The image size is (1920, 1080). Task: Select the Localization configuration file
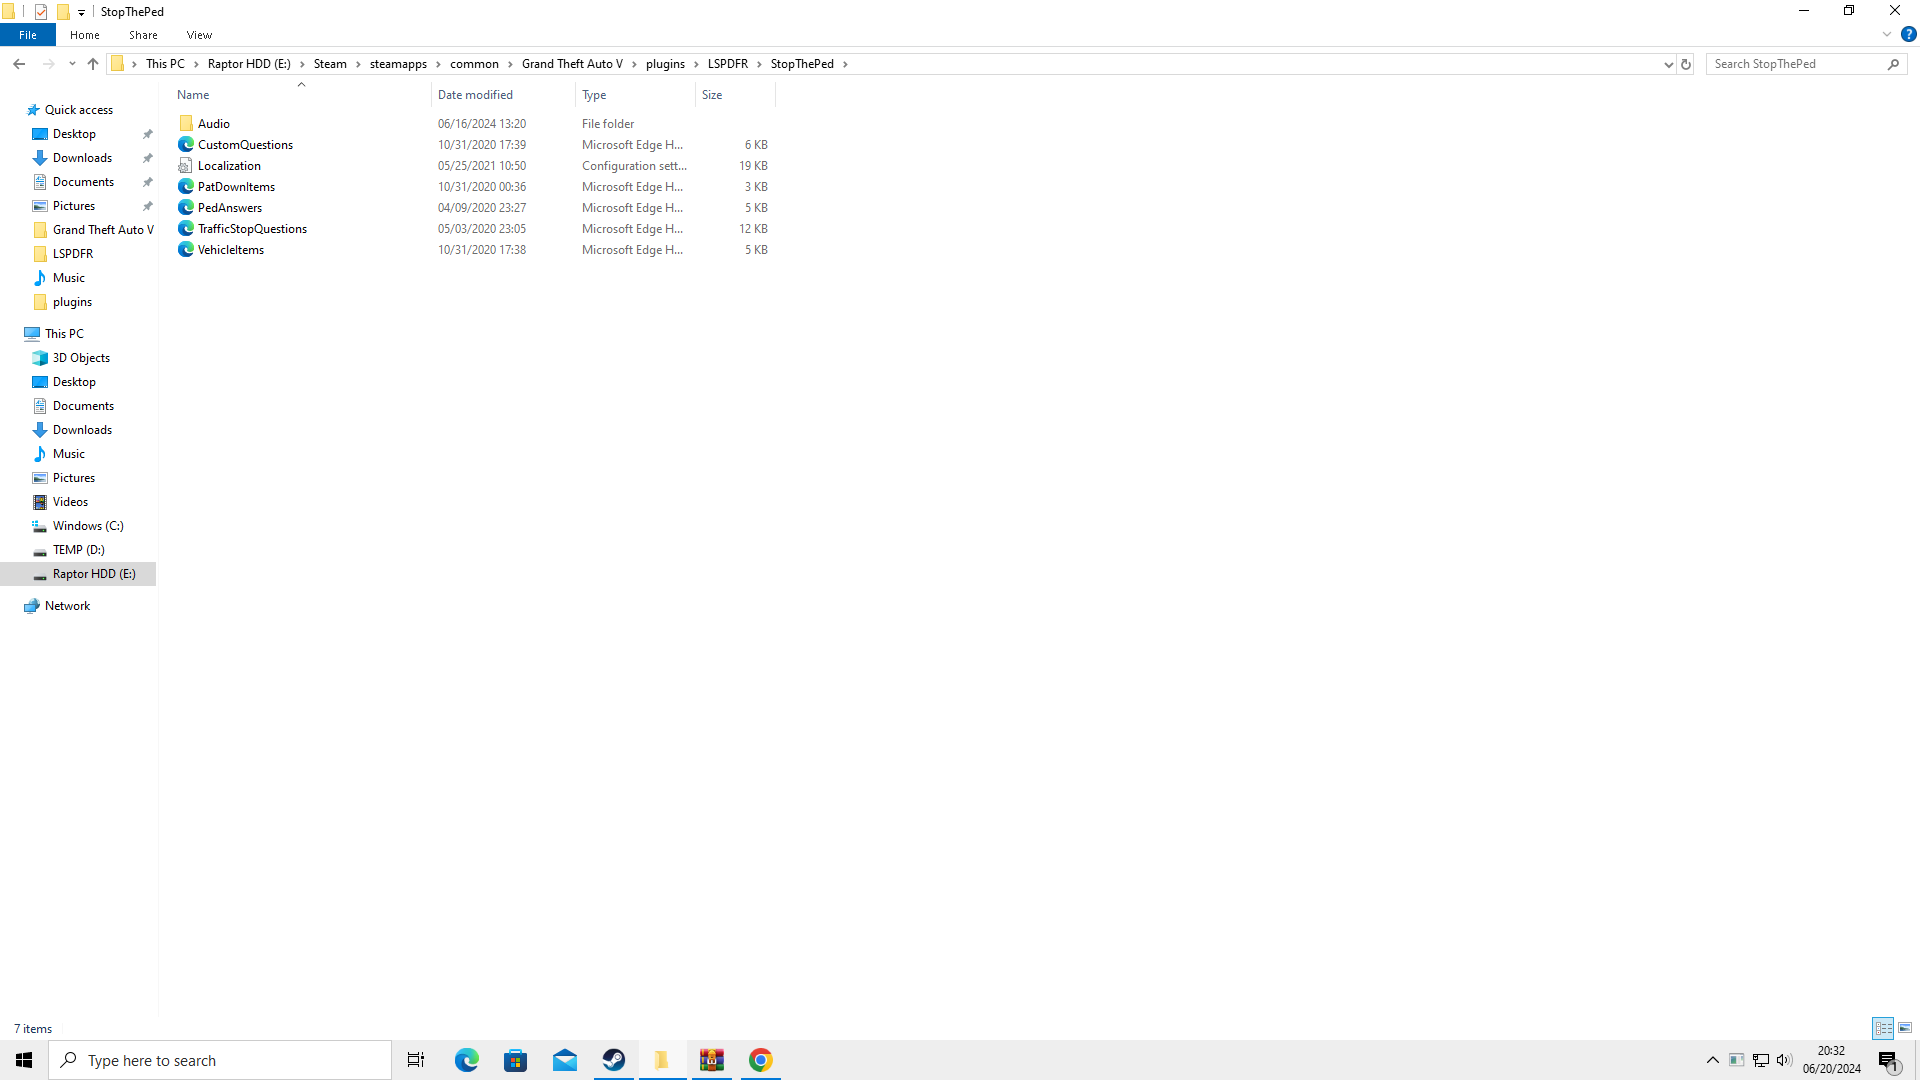(x=229, y=166)
